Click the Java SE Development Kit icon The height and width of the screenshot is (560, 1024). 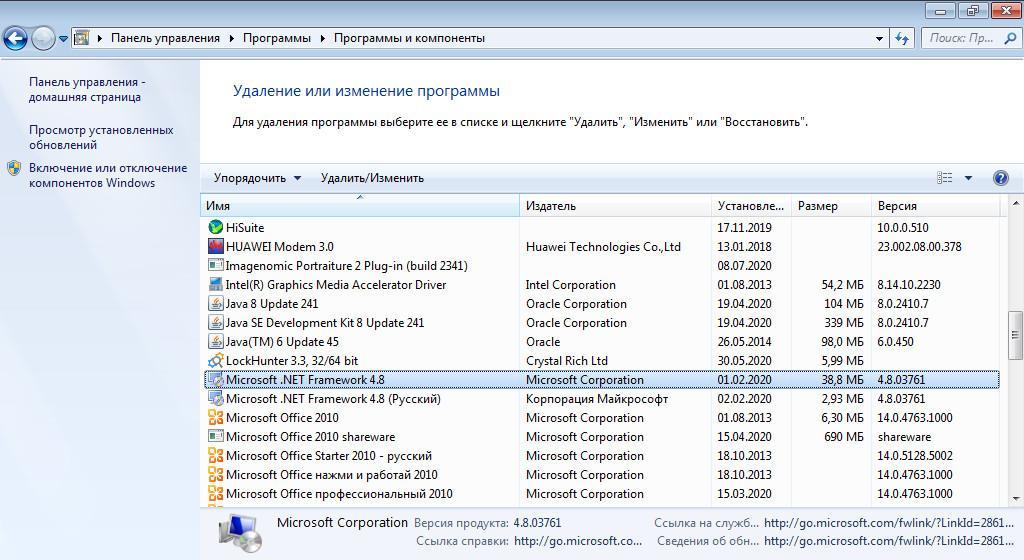coord(216,322)
